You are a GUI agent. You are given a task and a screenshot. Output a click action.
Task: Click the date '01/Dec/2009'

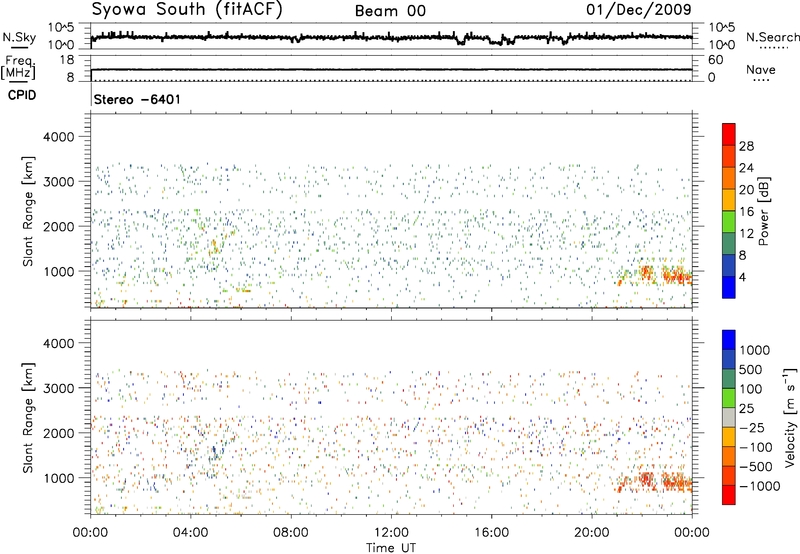(x=639, y=9)
